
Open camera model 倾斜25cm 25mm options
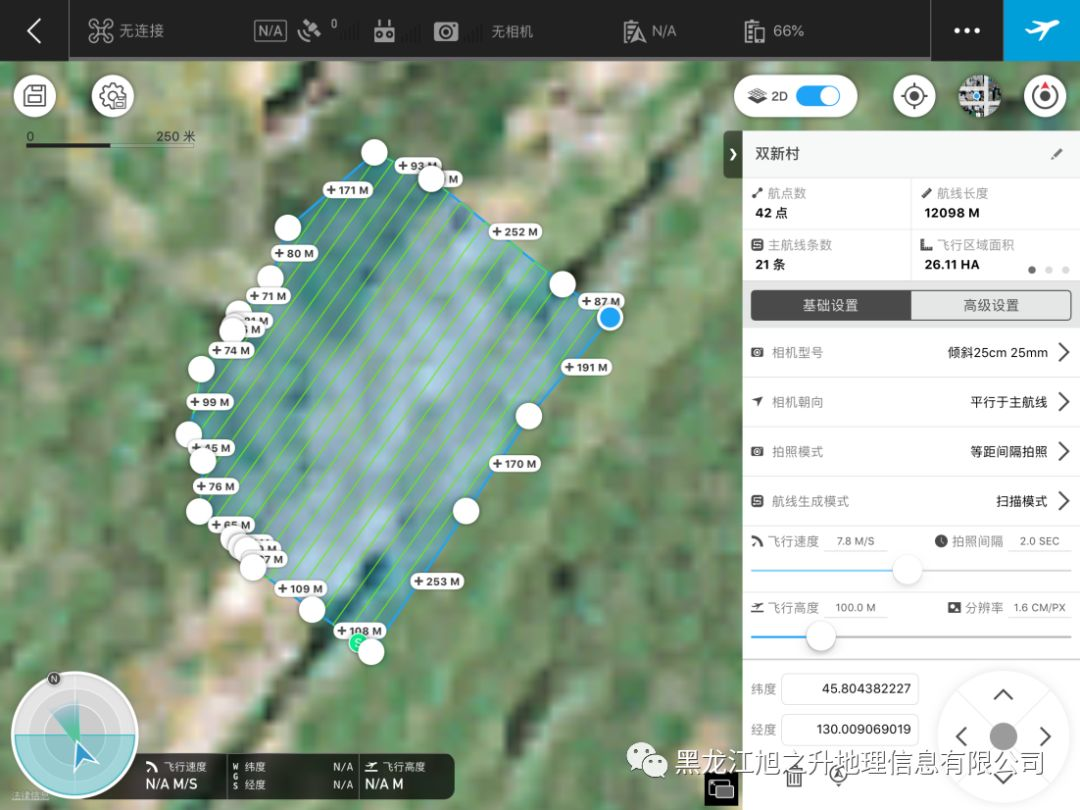tap(1063, 352)
